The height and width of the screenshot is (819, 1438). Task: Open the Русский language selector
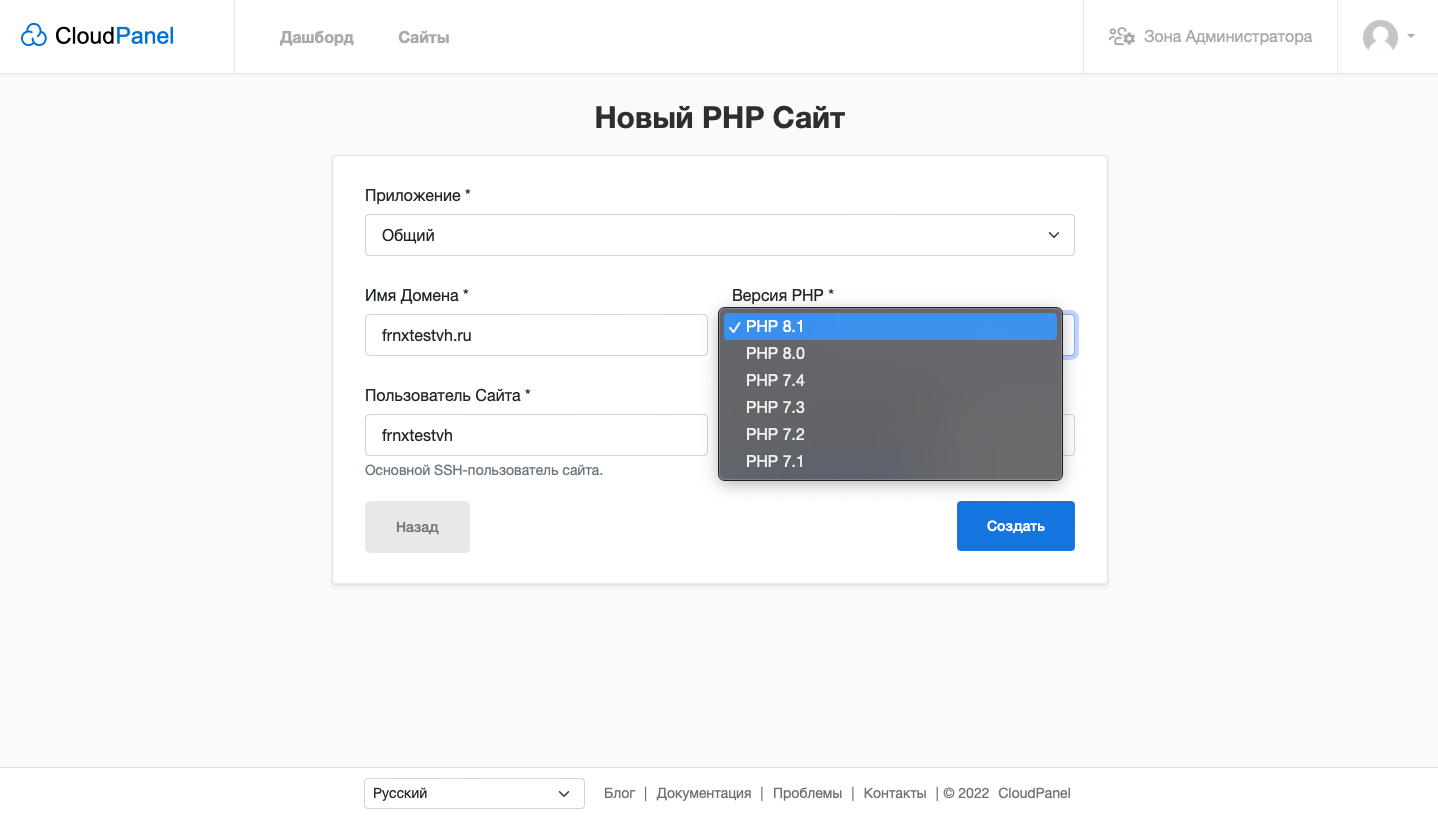(474, 793)
